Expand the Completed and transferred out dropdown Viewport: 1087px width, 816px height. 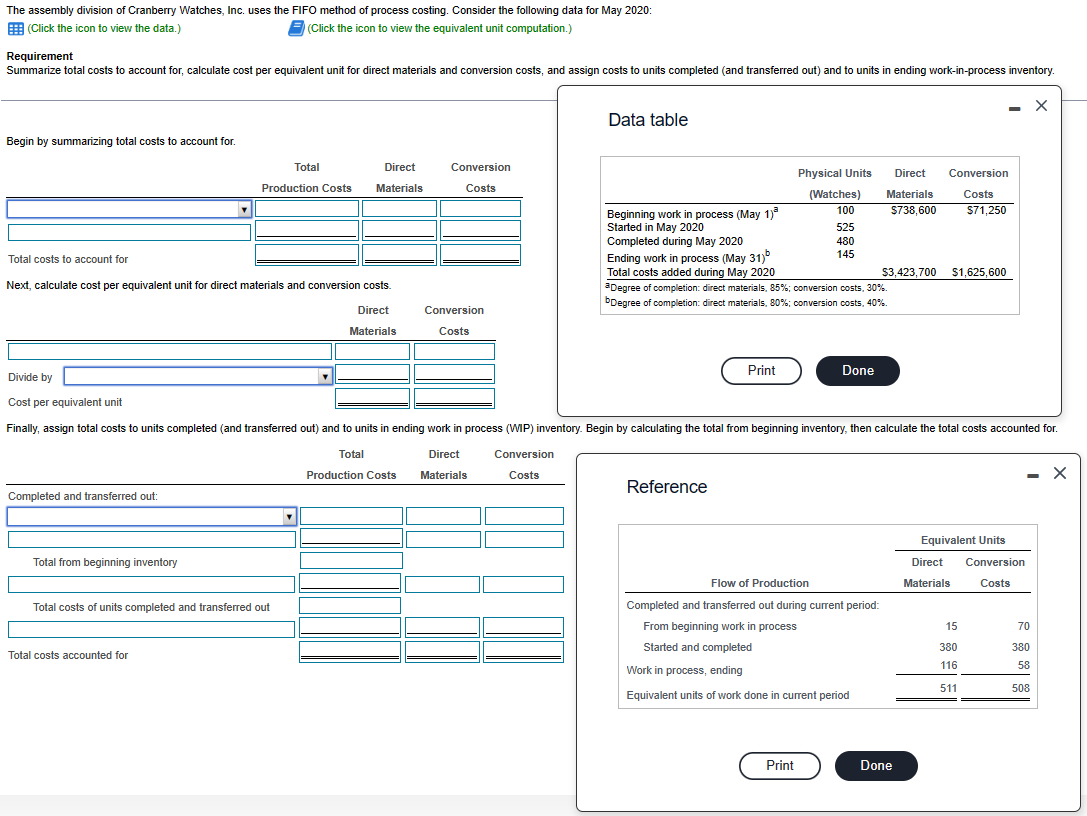[152, 515]
